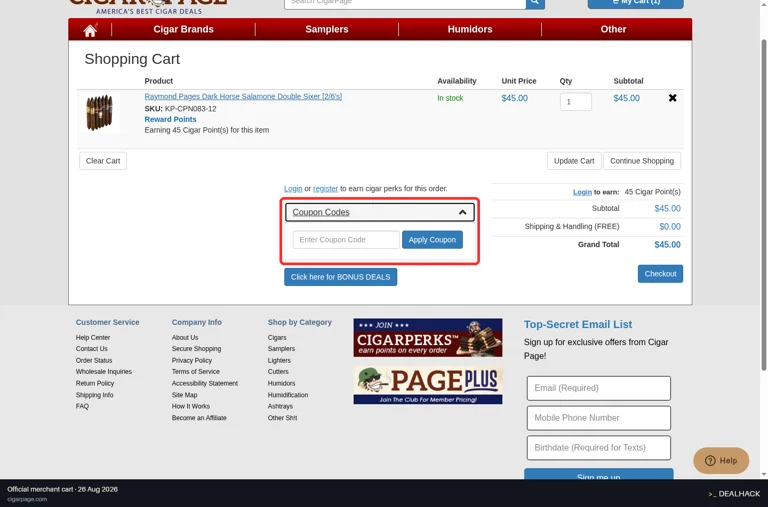Open the Secure Shopping link
This screenshot has height=507, width=768.
click(196, 349)
